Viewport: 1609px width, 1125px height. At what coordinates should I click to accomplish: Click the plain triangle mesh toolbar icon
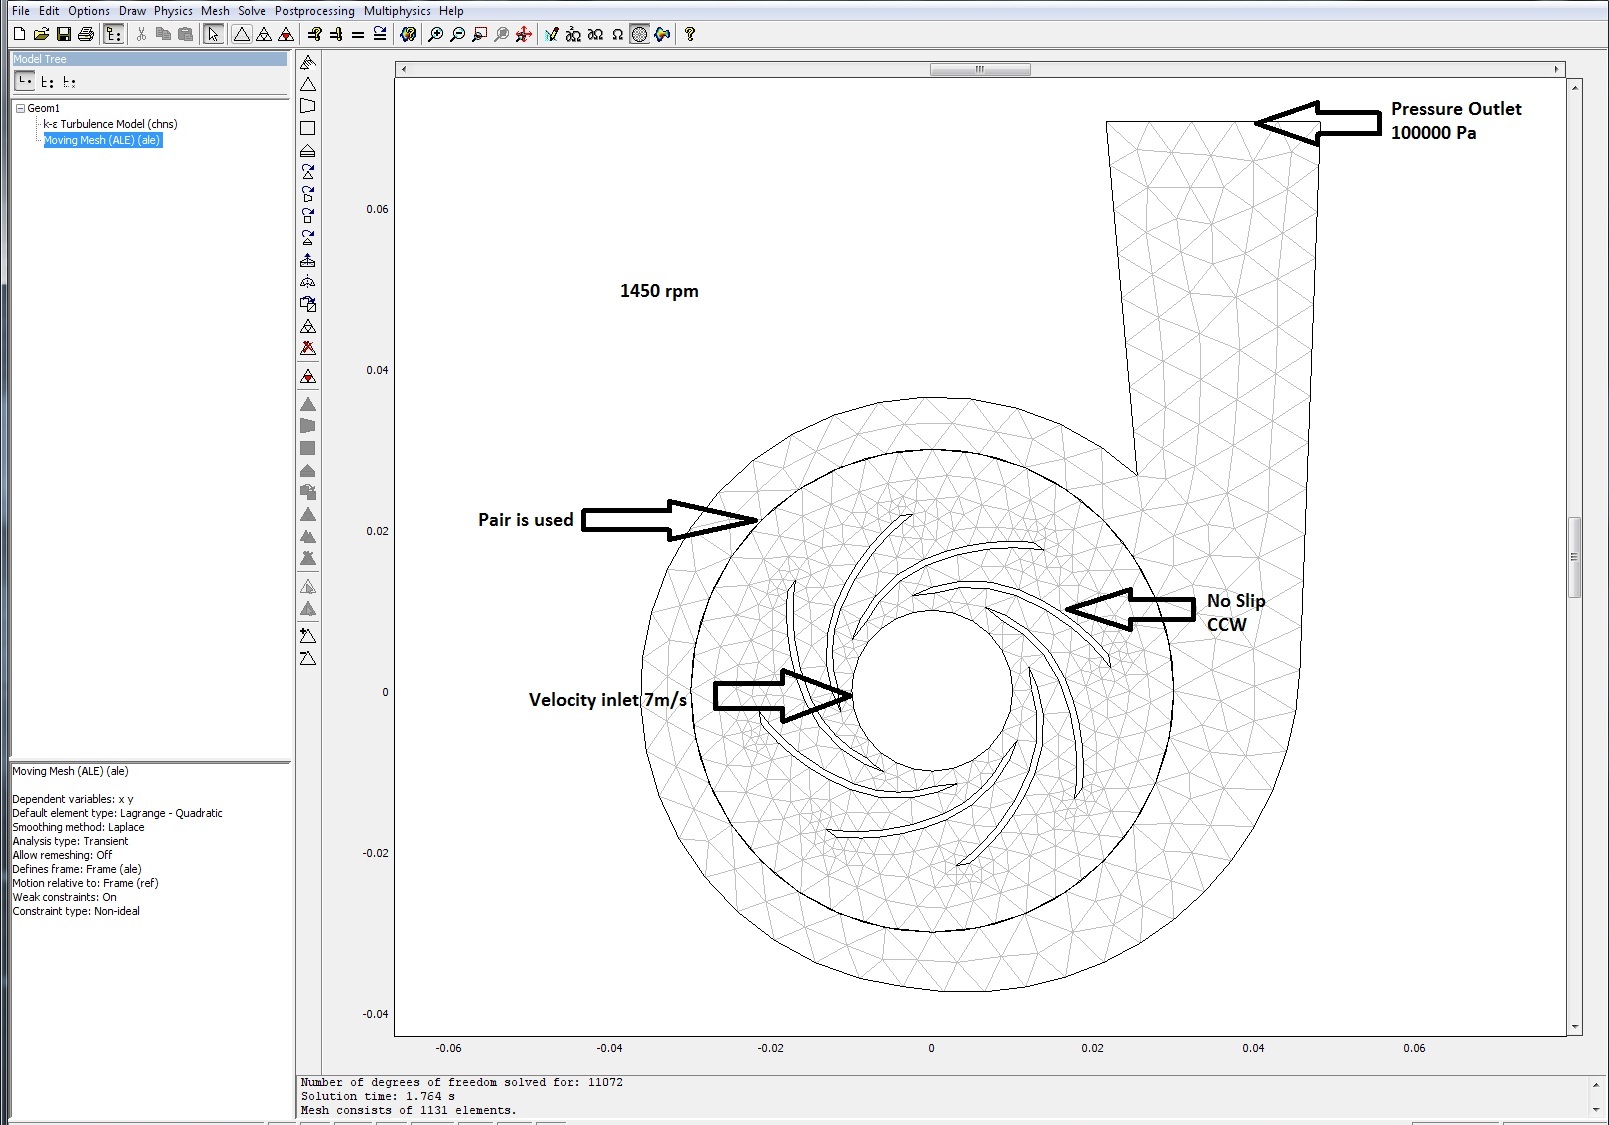pyautogui.click(x=308, y=84)
